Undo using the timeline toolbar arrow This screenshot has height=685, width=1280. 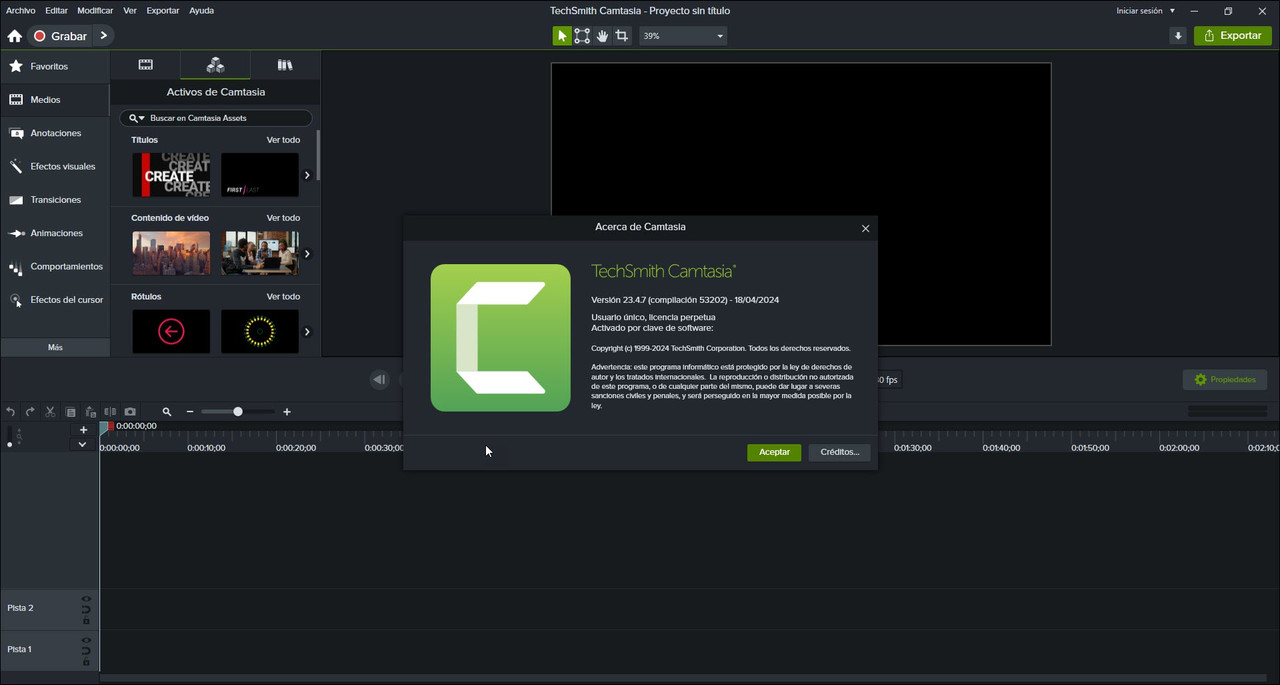pos(11,412)
